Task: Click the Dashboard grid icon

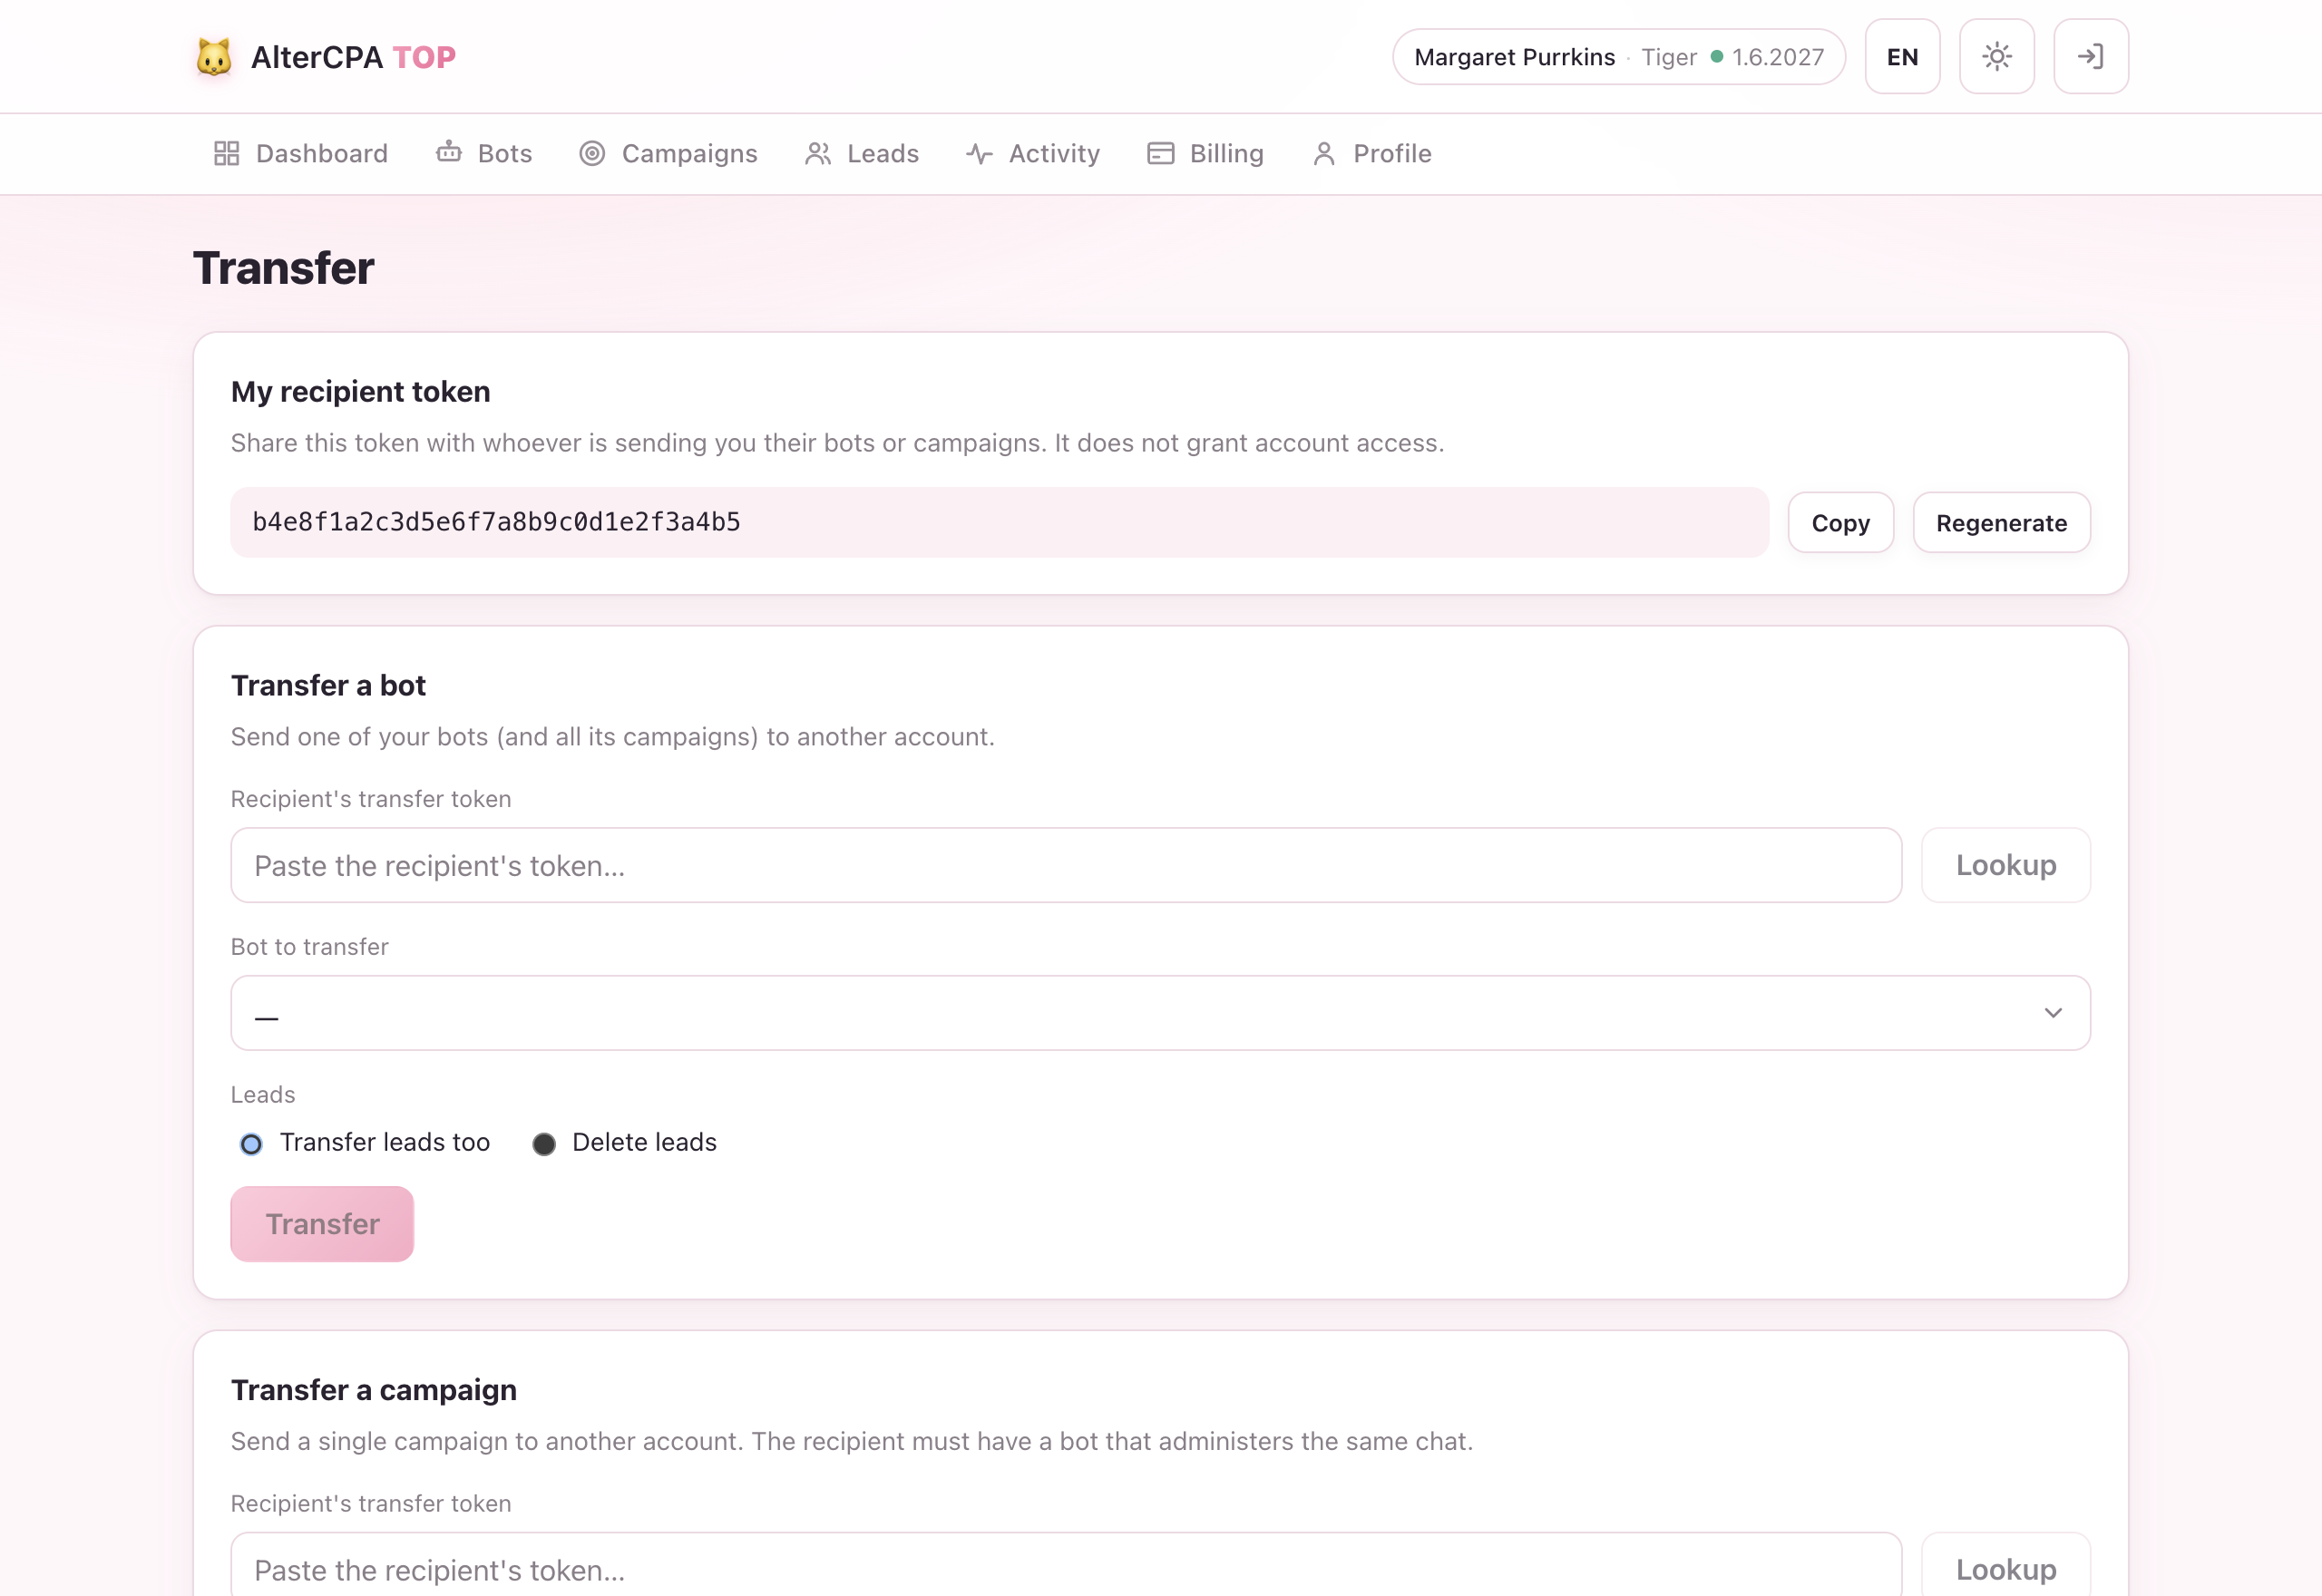Action: (227, 153)
